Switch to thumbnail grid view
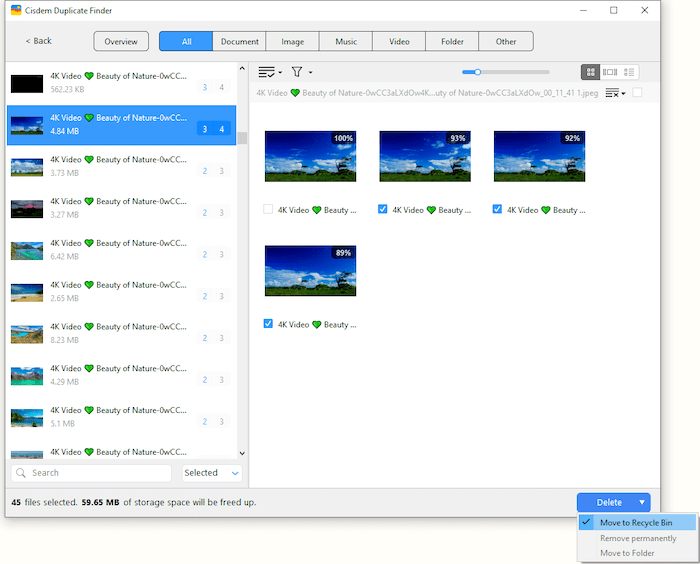700x564 pixels. tap(591, 72)
